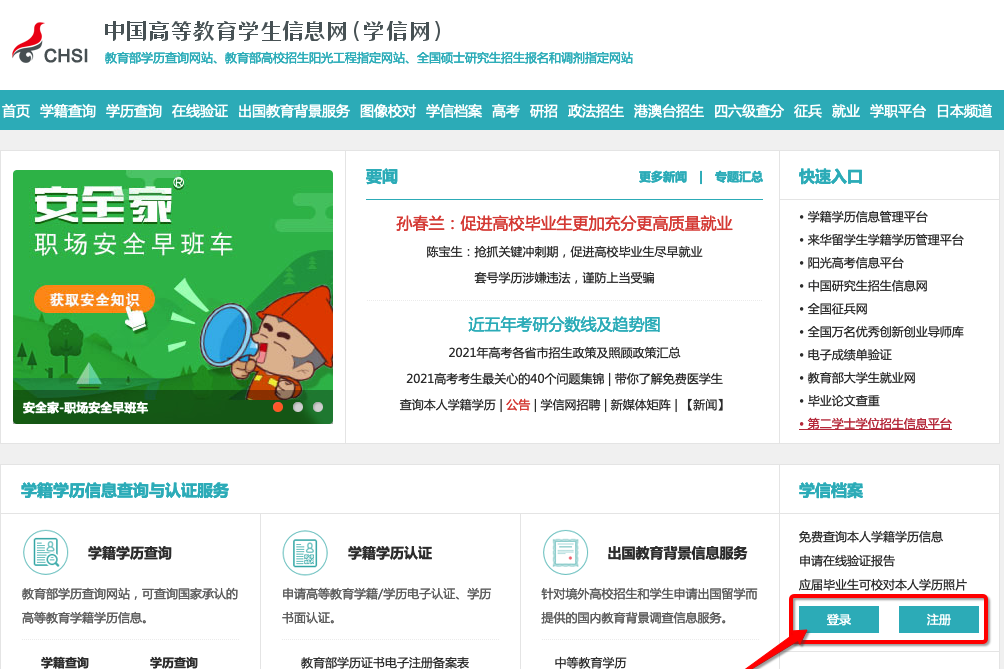Image resolution: width=1004 pixels, height=669 pixels.
Task: Open the 征兵 nav item
Action: pos(807,111)
